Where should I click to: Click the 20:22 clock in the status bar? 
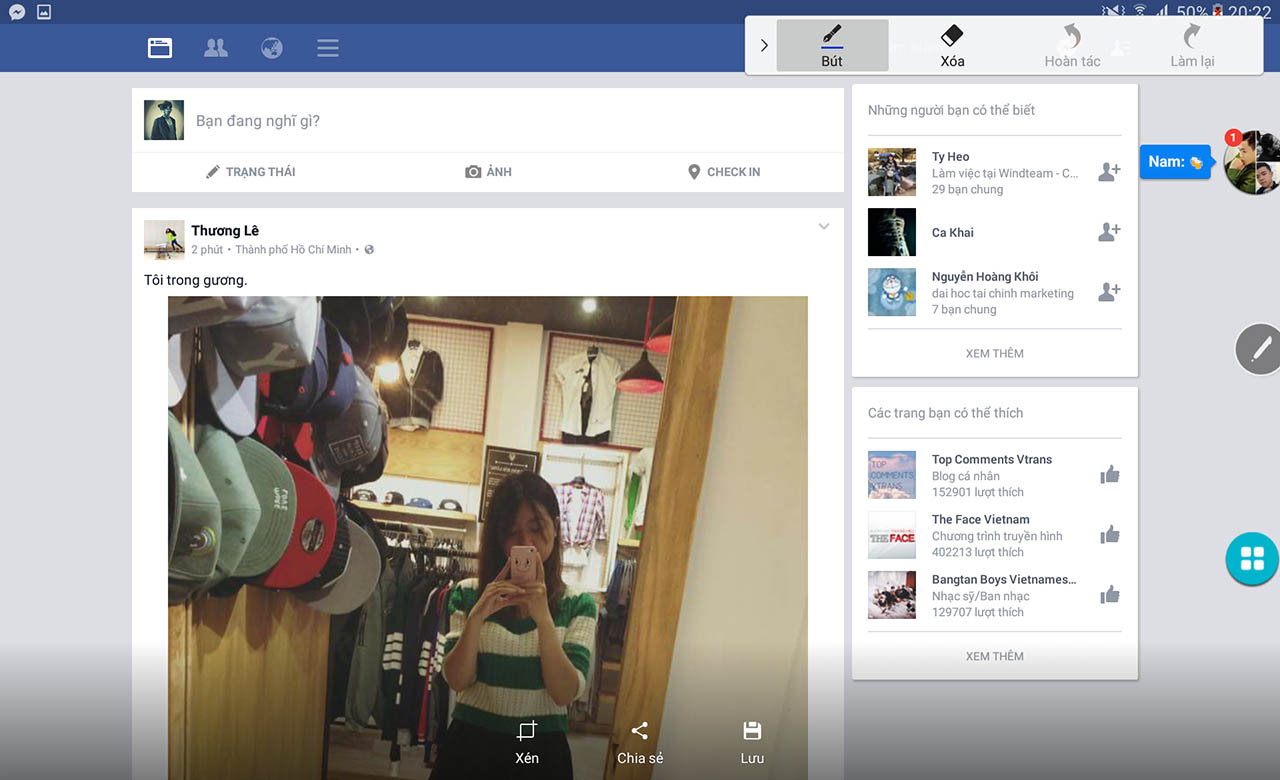(1250, 12)
